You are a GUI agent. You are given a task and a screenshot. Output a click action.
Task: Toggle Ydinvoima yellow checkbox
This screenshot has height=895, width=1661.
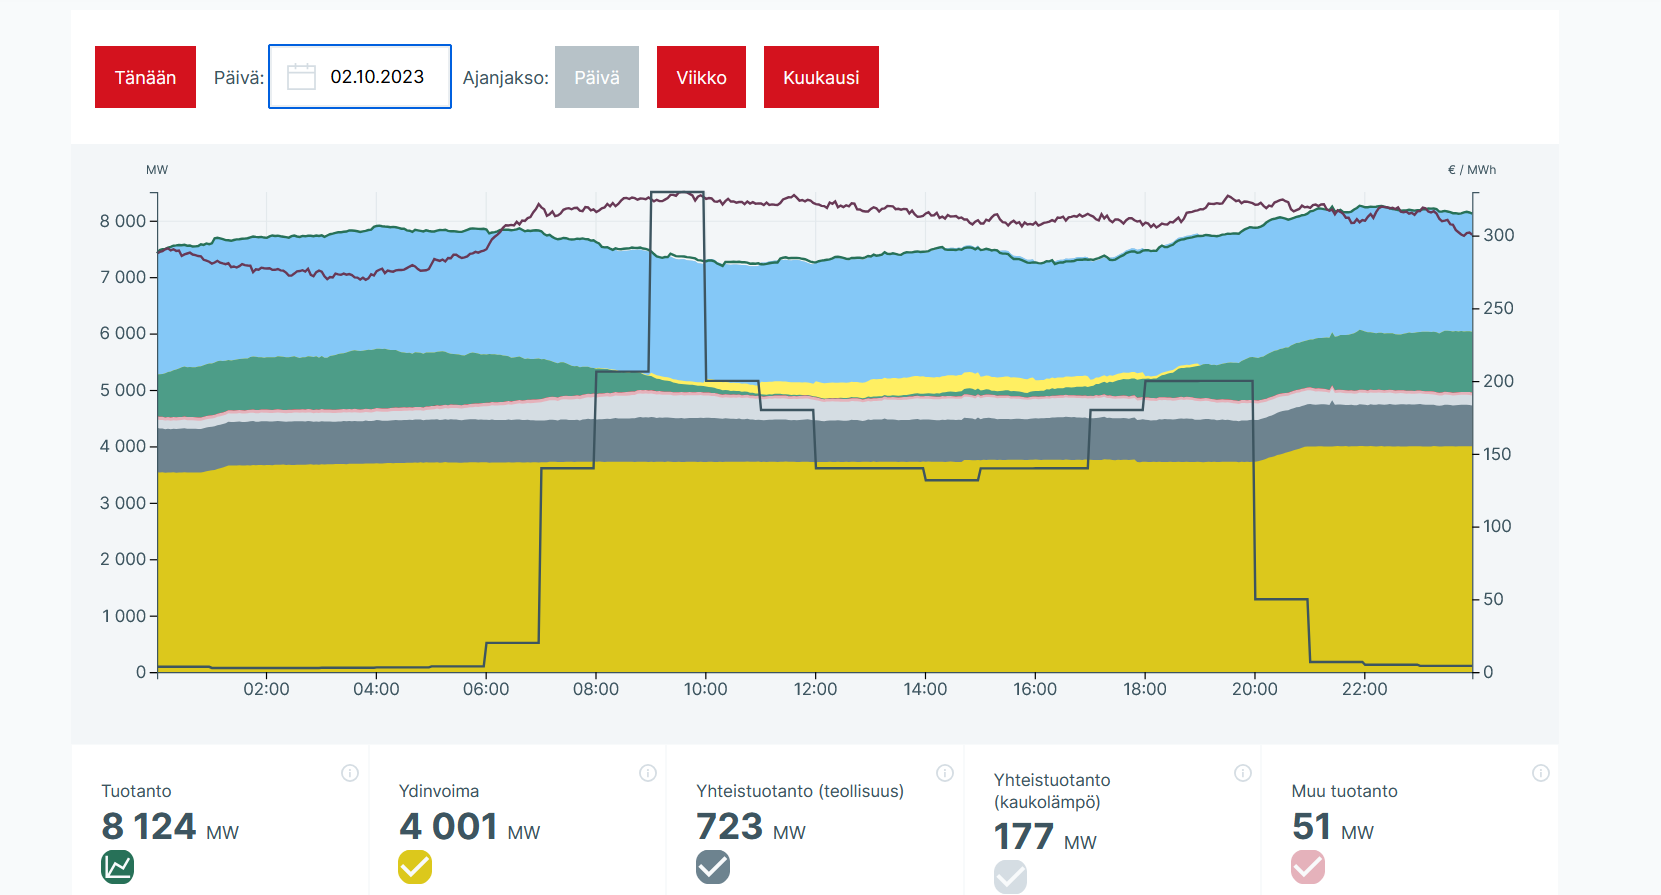pyautogui.click(x=415, y=866)
